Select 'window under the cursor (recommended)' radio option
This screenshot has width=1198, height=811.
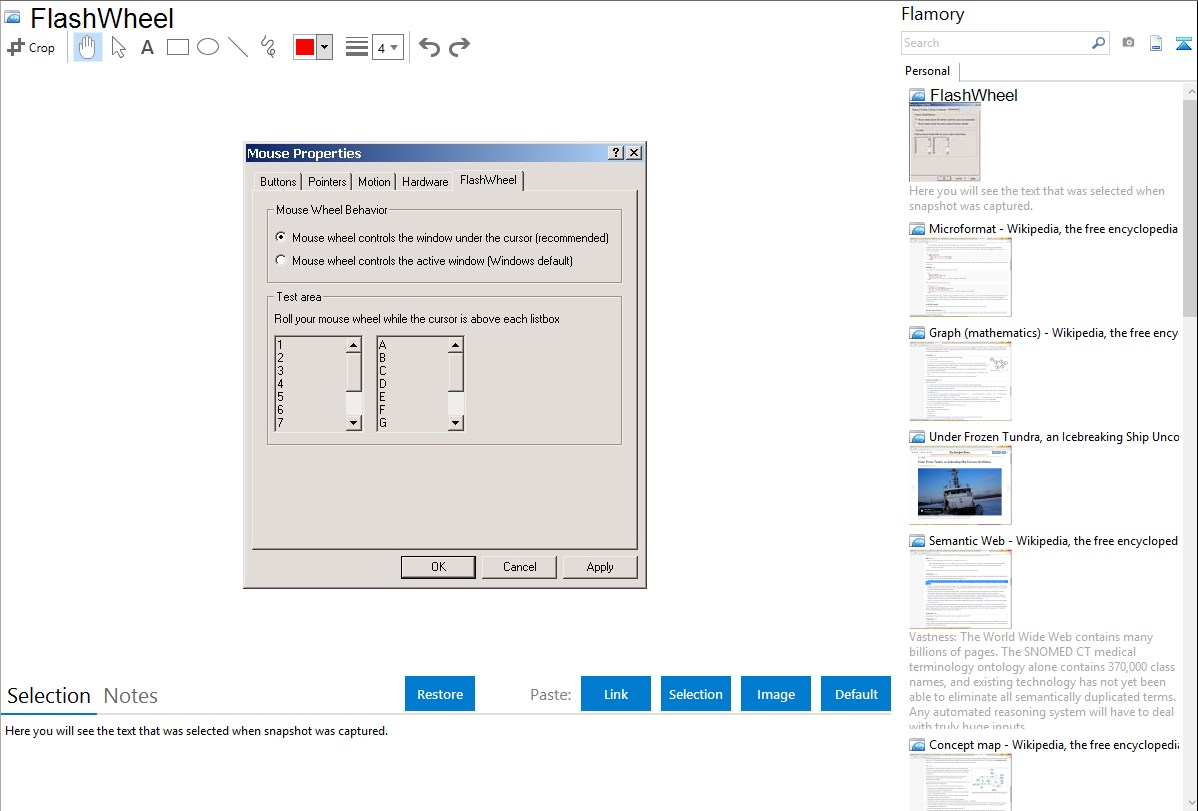click(281, 237)
